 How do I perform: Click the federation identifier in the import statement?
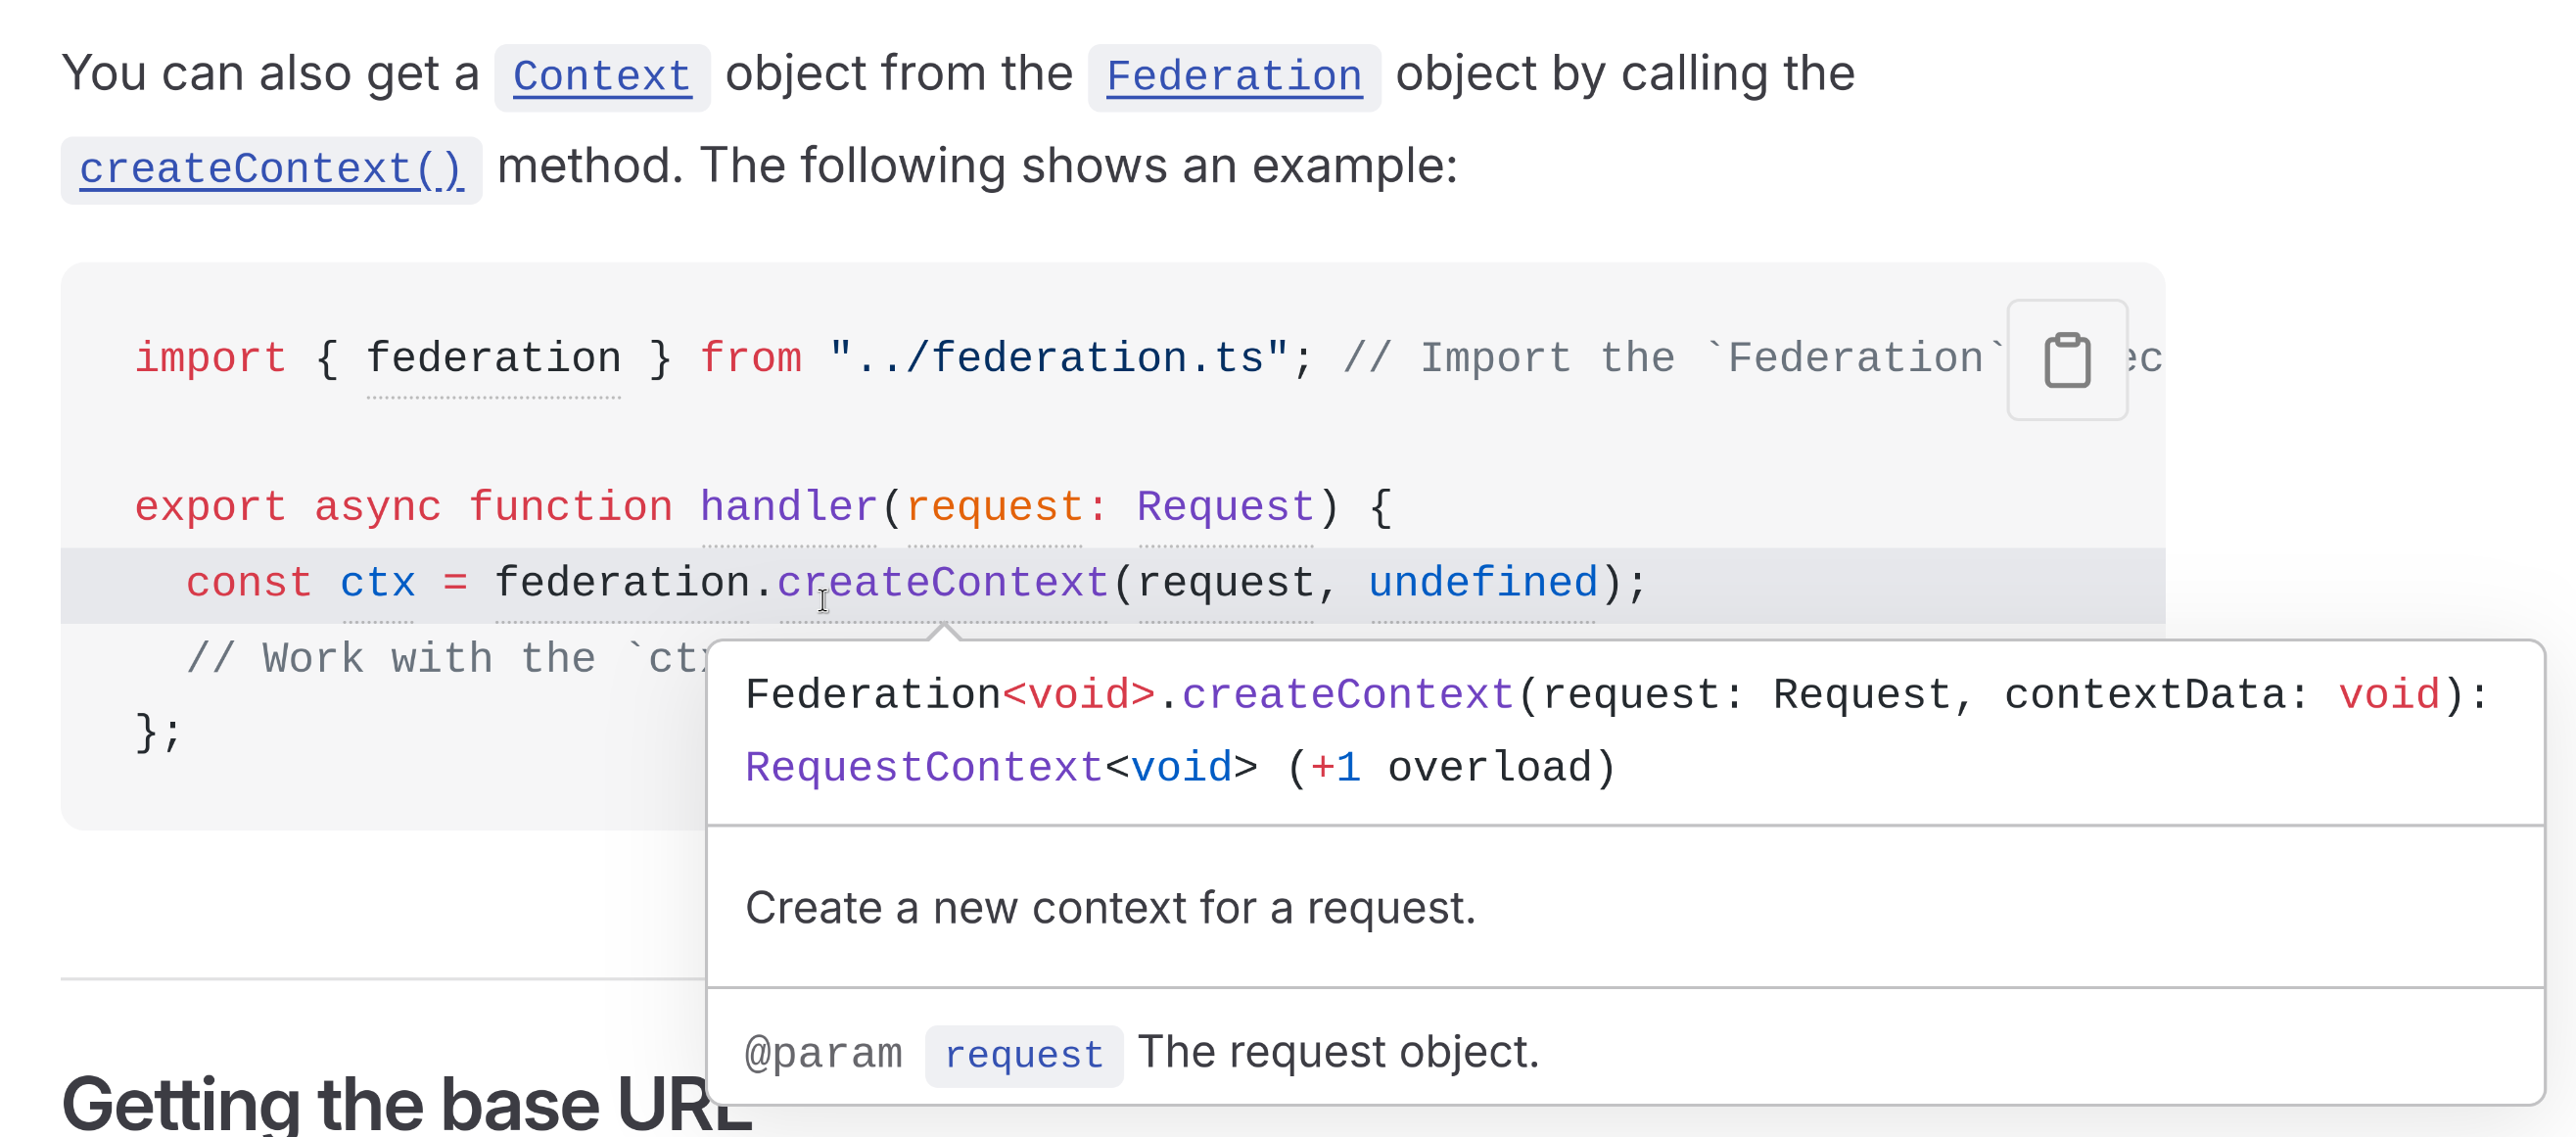pos(493,358)
